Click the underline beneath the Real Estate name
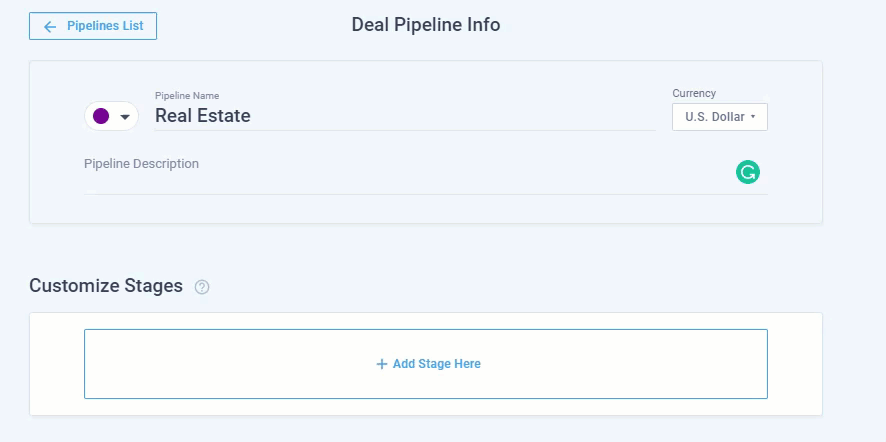The image size is (886, 442). [400, 130]
